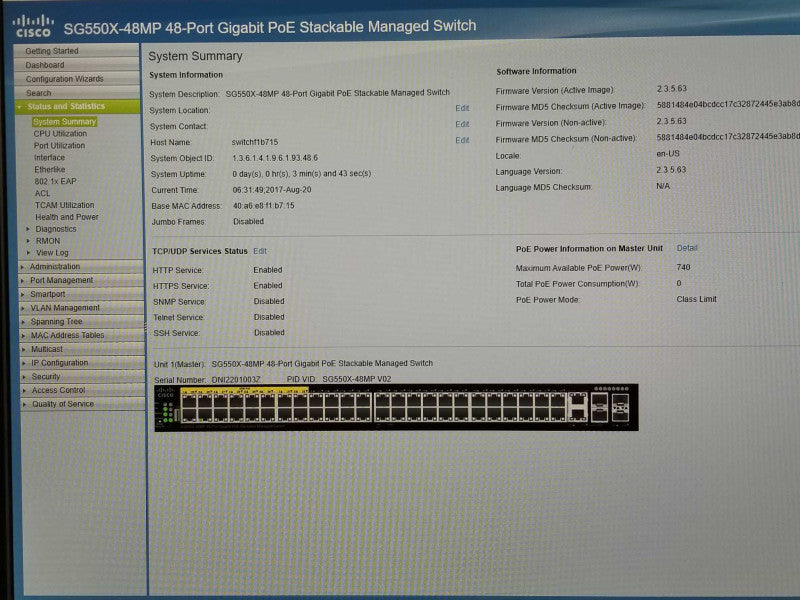800x600 pixels.
Task: Click Language MD5 Checksum N/A value
Action: (663, 186)
